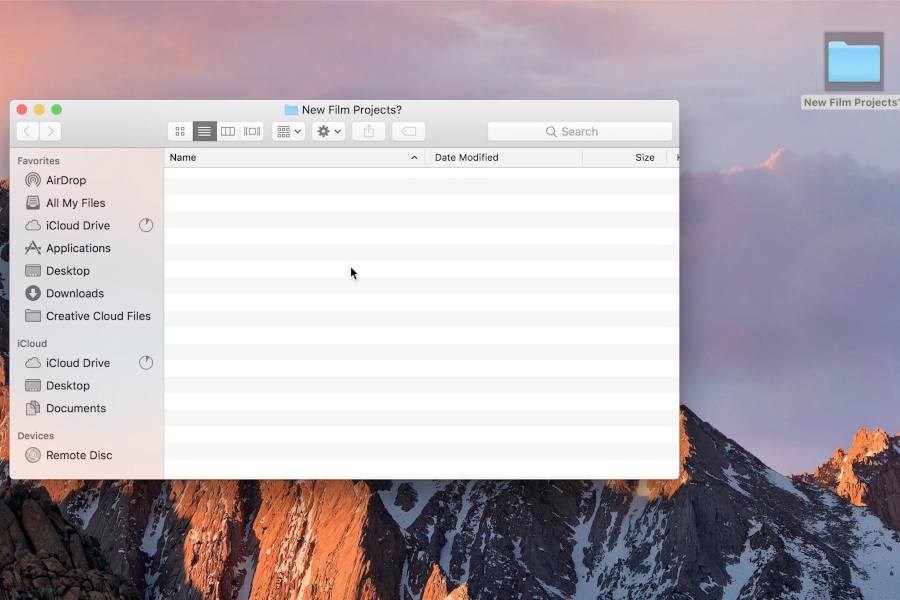Open the Action gear dropdown menu

[329, 132]
